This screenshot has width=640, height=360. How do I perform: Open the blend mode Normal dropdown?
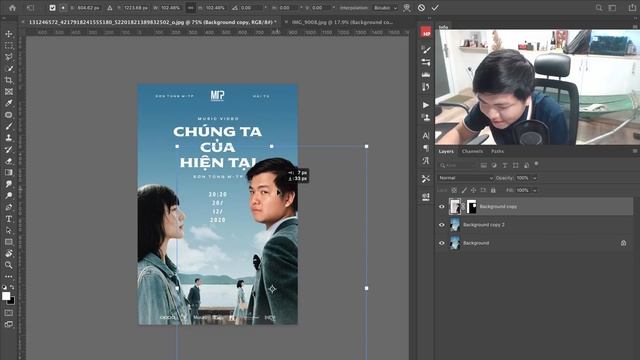tap(466, 178)
